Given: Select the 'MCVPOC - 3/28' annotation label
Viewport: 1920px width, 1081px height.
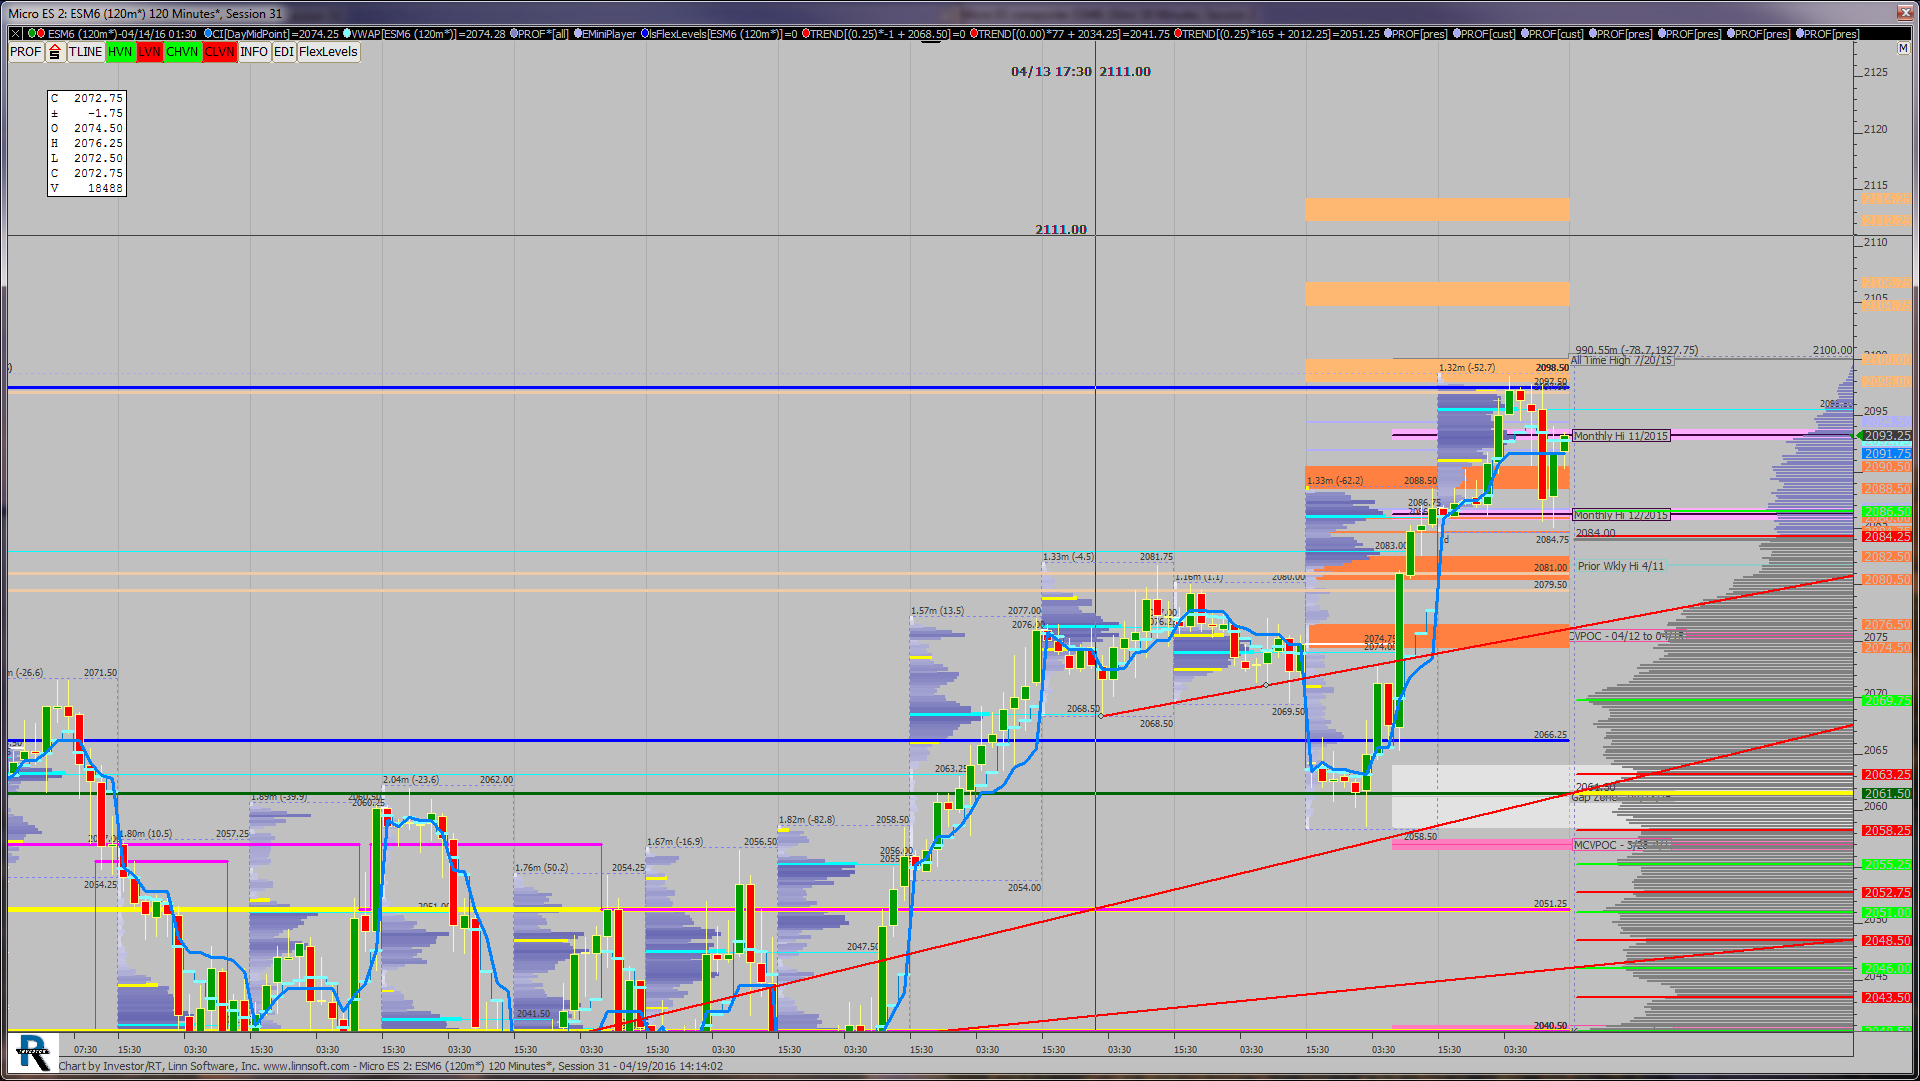Looking at the screenshot, I should click(x=1621, y=845).
